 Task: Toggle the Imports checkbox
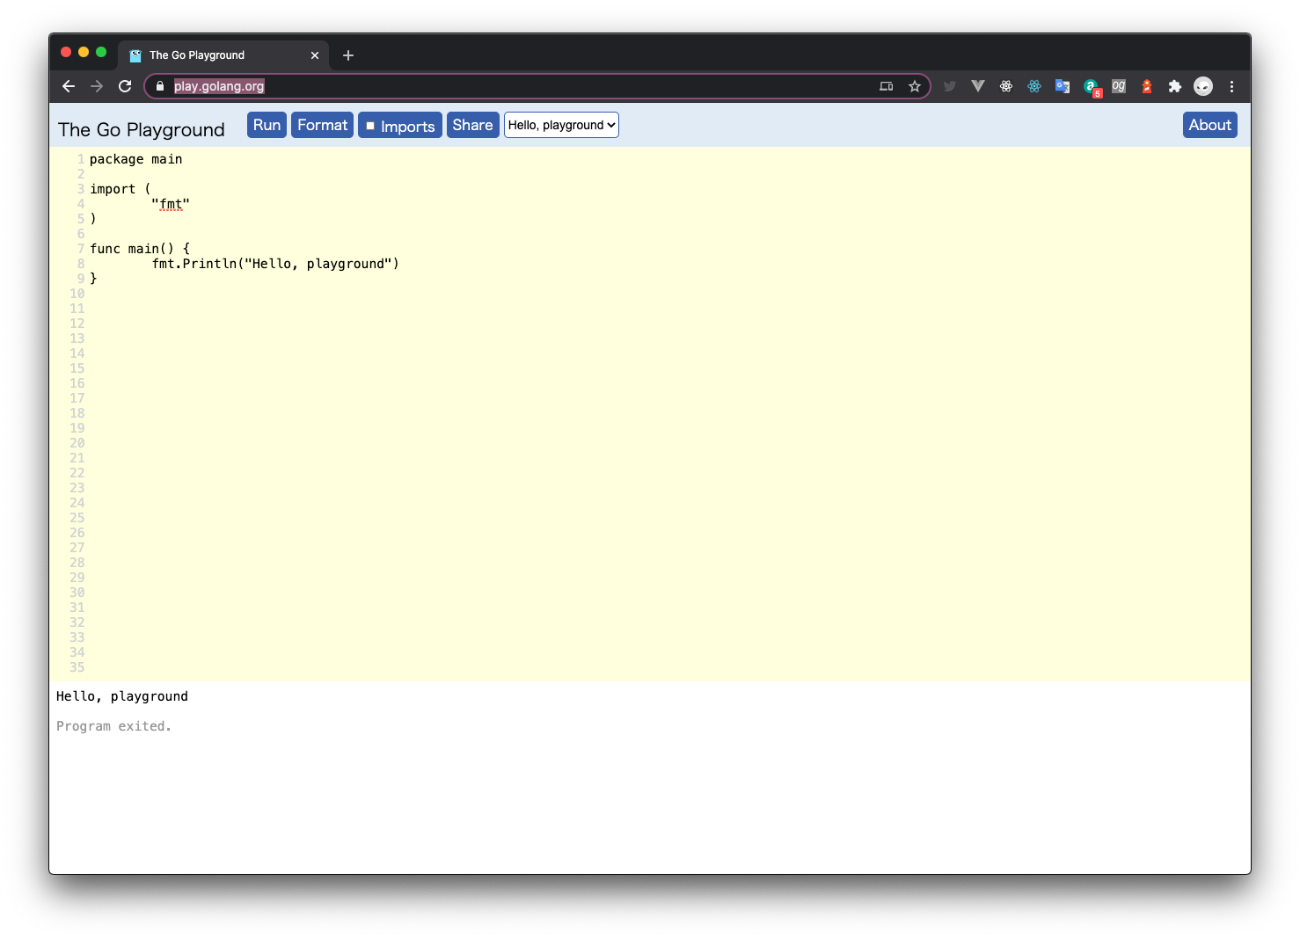[370, 126]
